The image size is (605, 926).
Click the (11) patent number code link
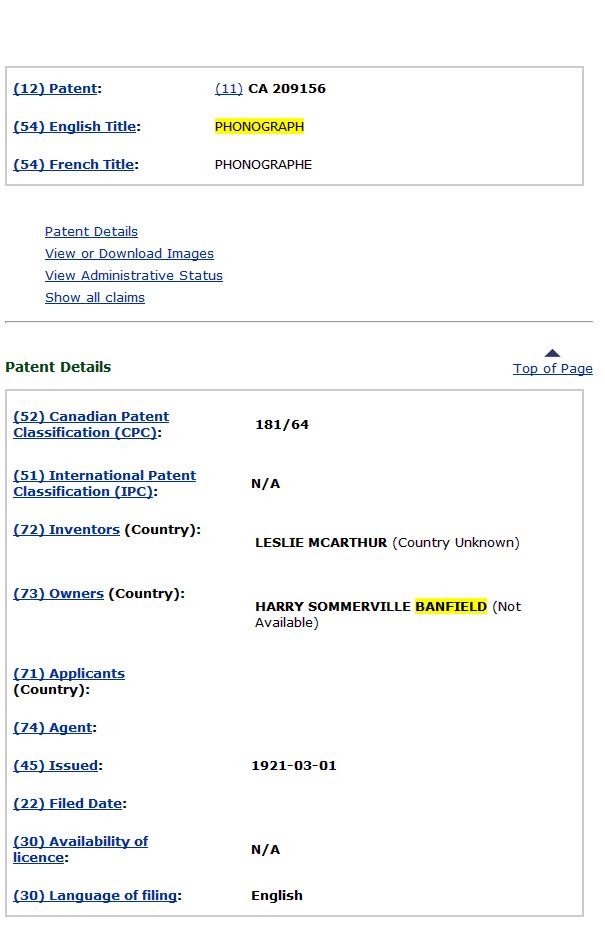click(x=228, y=89)
